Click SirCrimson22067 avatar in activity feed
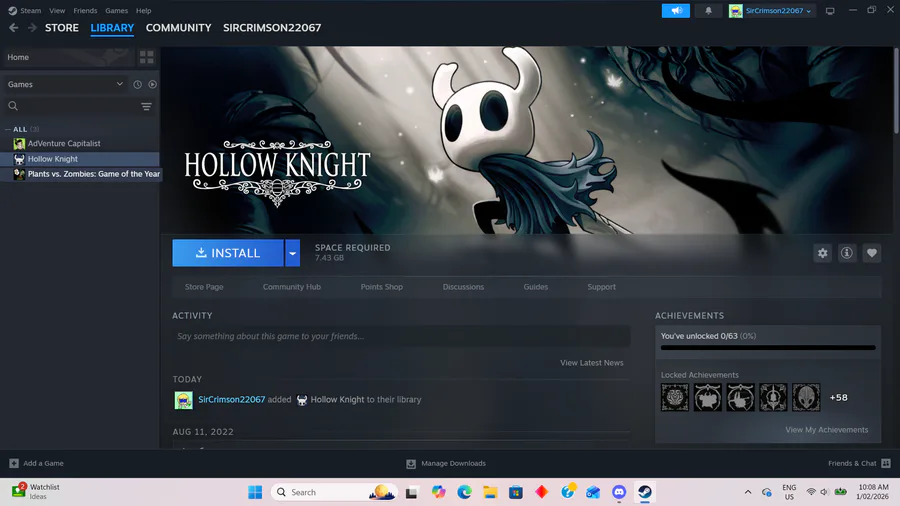The image size is (900, 506). point(183,400)
